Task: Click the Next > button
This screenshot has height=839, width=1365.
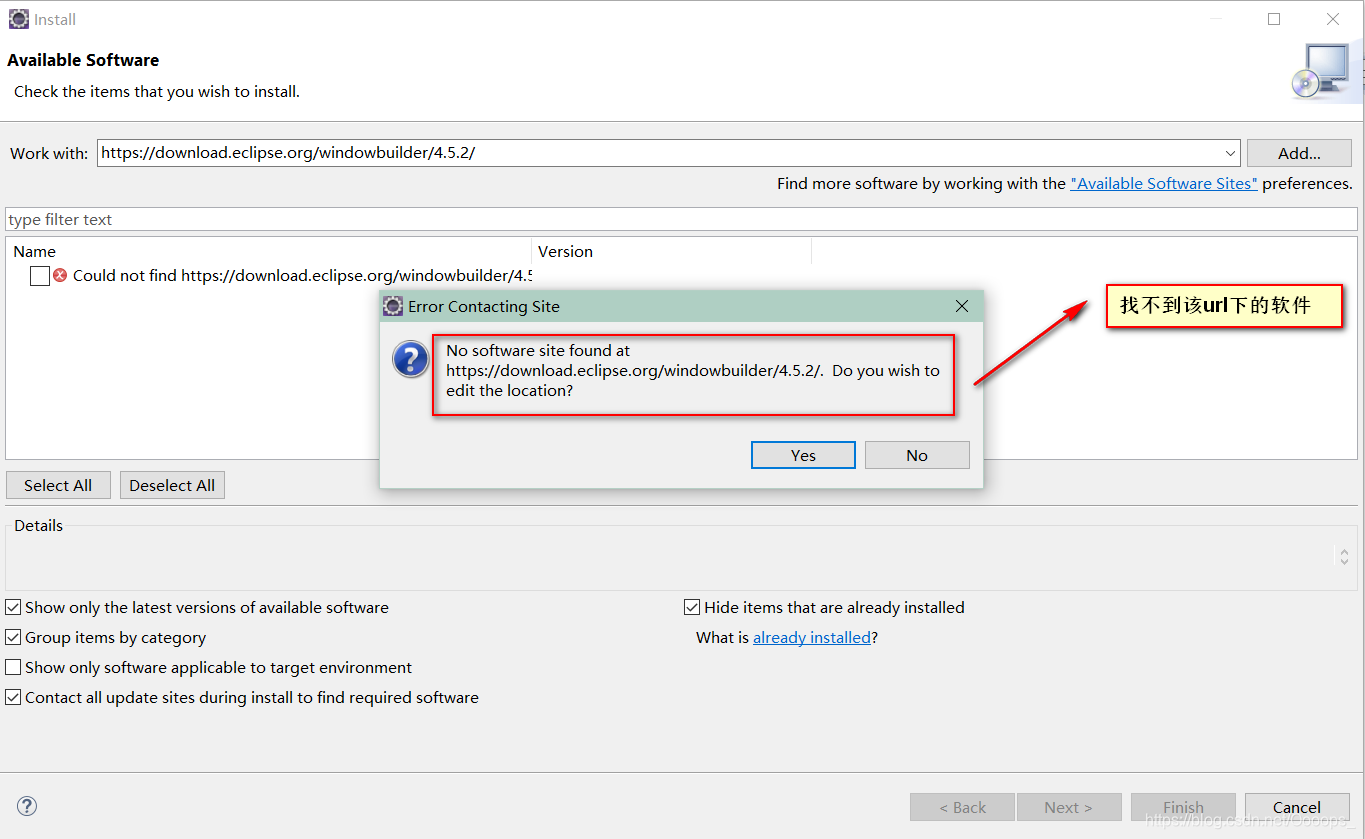Action: point(1069,807)
